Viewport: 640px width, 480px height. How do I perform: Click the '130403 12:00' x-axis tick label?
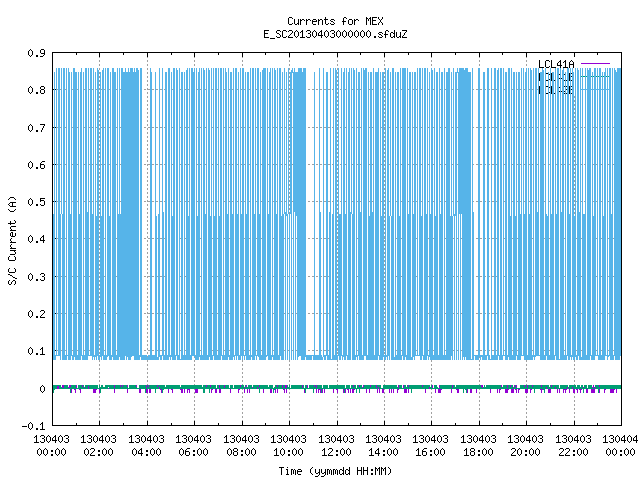336,446
